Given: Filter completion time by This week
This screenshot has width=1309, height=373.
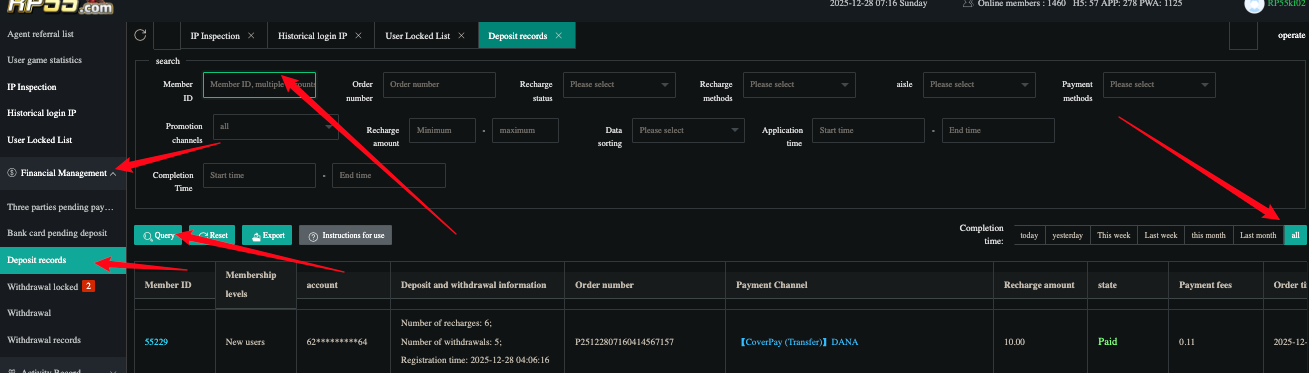Looking at the screenshot, I should [x=1114, y=235].
